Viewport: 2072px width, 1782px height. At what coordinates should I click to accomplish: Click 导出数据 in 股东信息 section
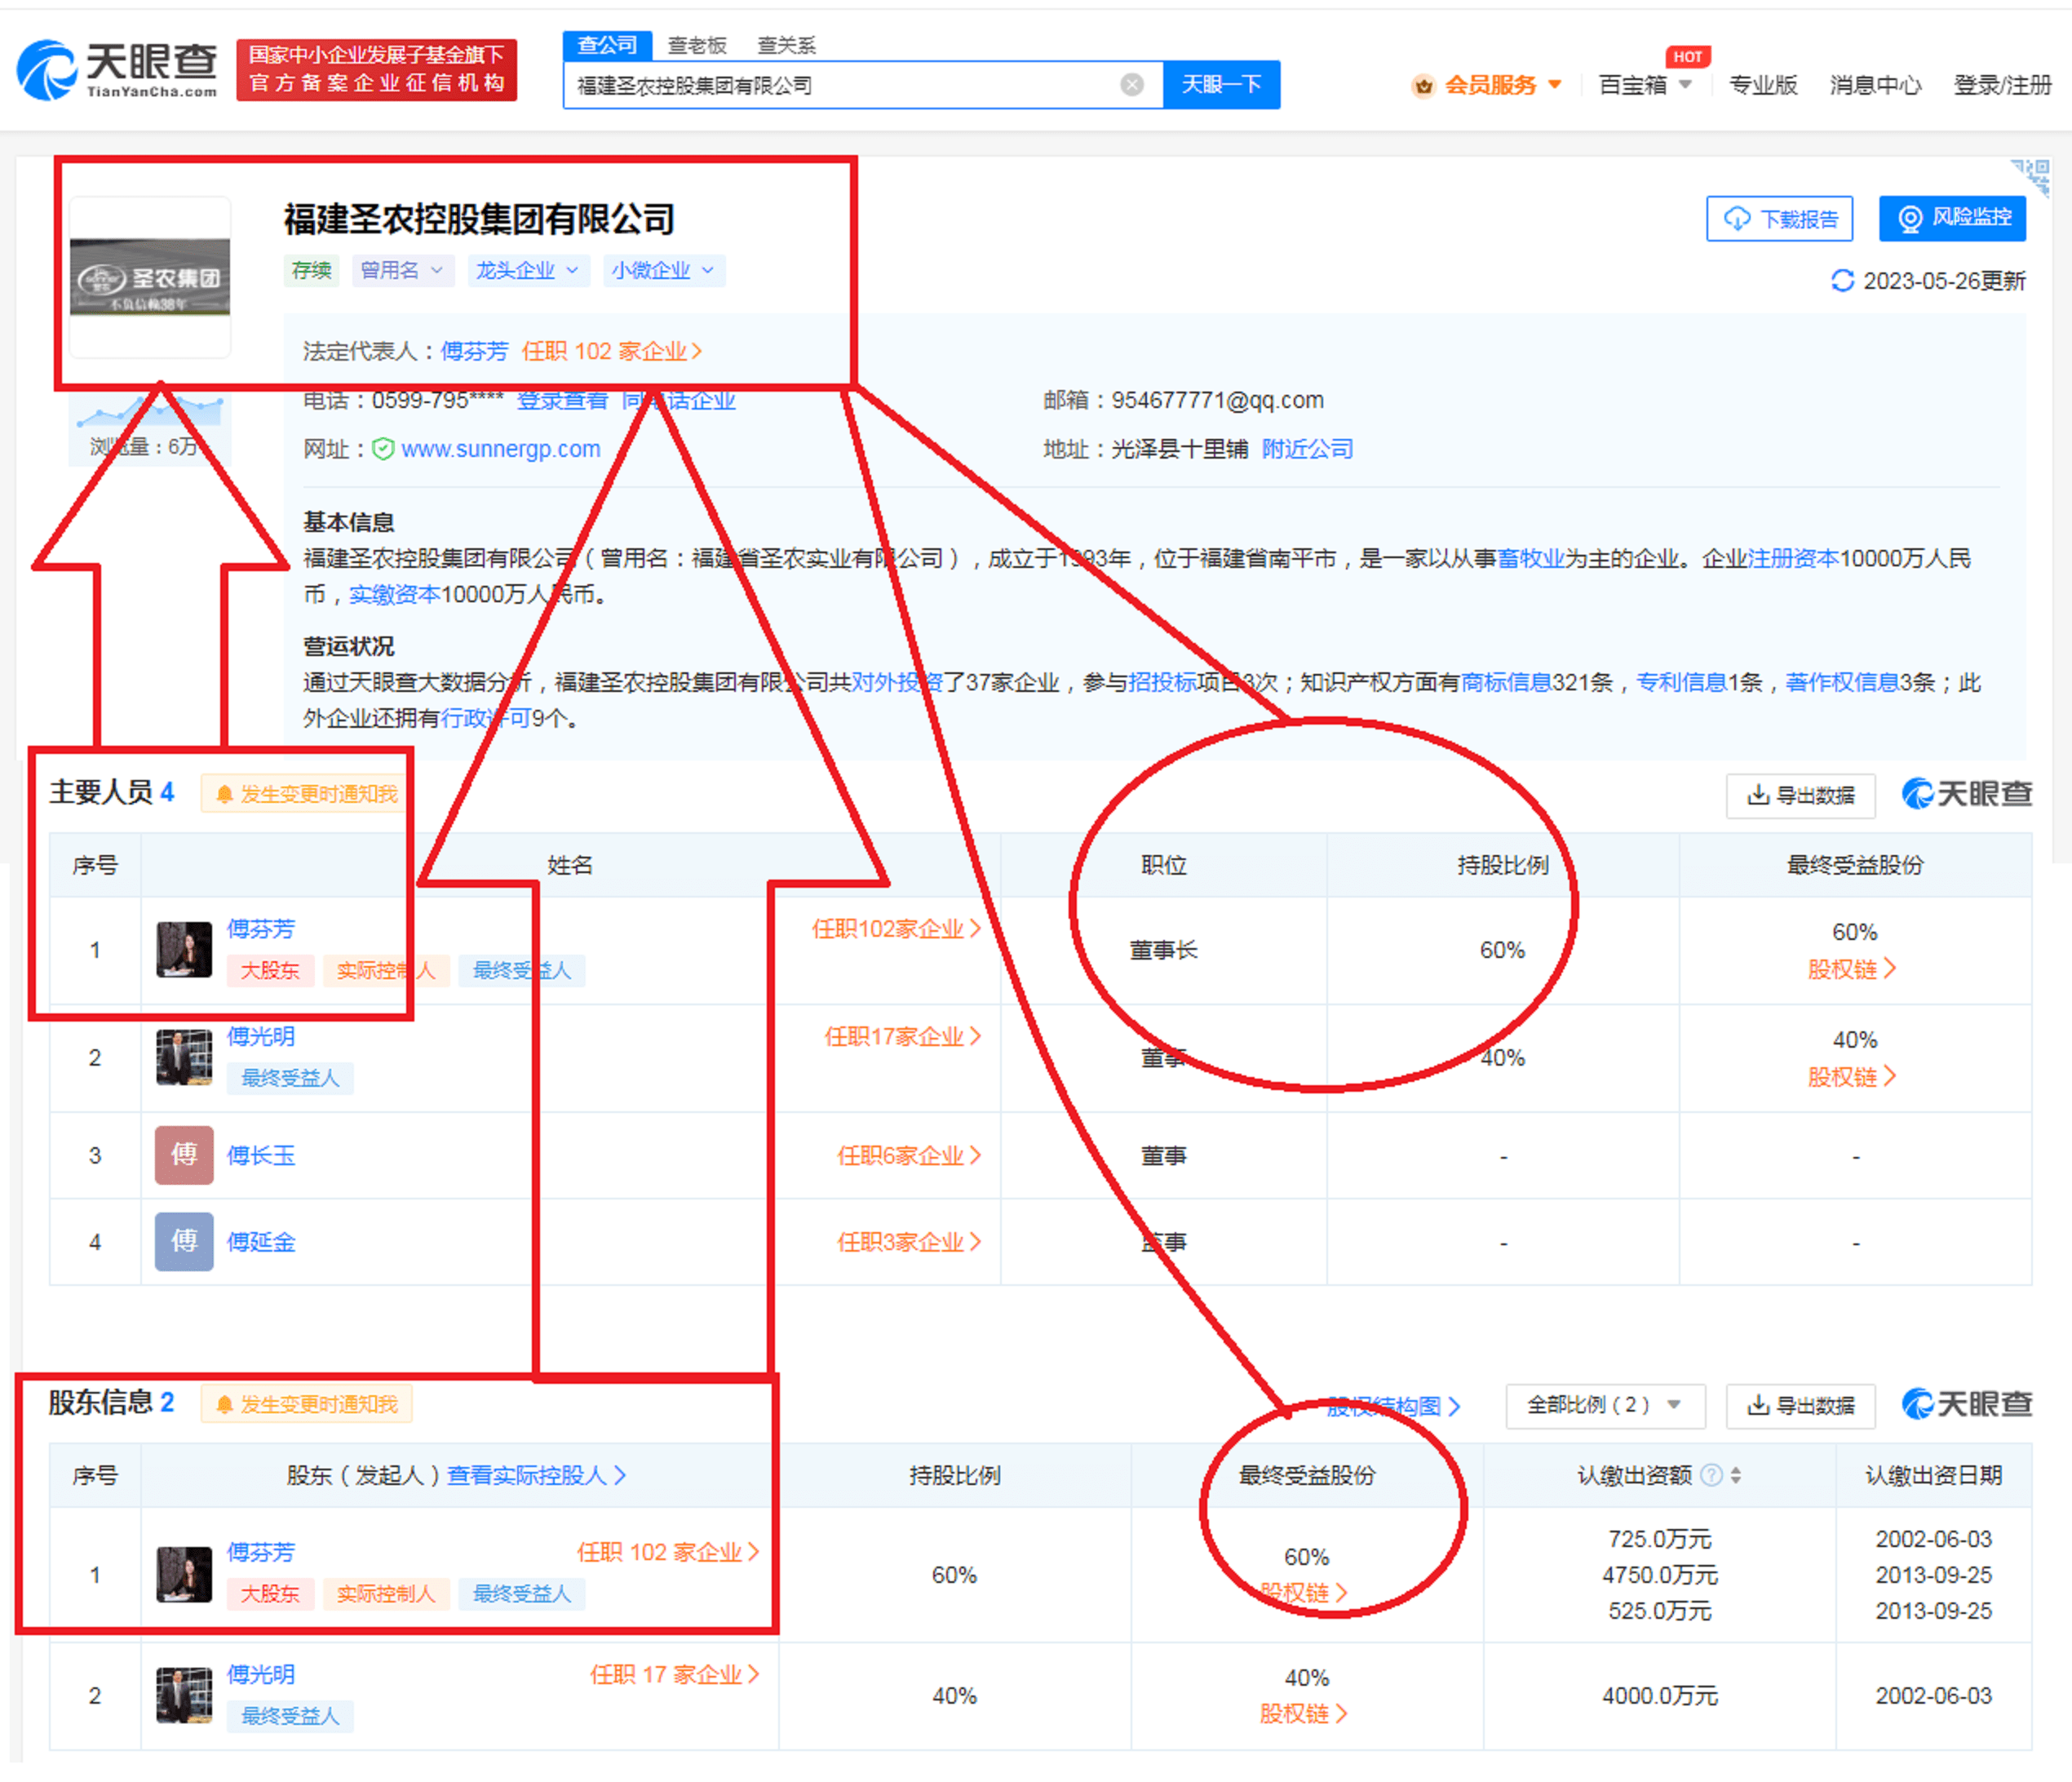click(x=1800, y=1405)
